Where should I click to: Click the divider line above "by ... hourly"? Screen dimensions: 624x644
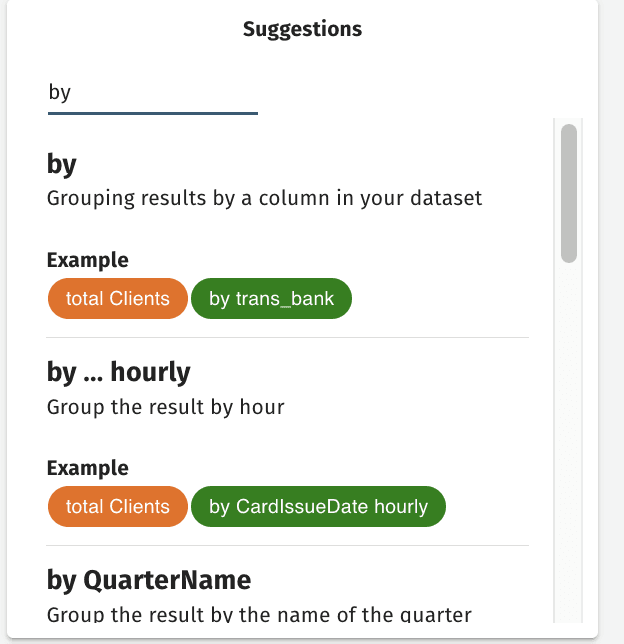288,338
